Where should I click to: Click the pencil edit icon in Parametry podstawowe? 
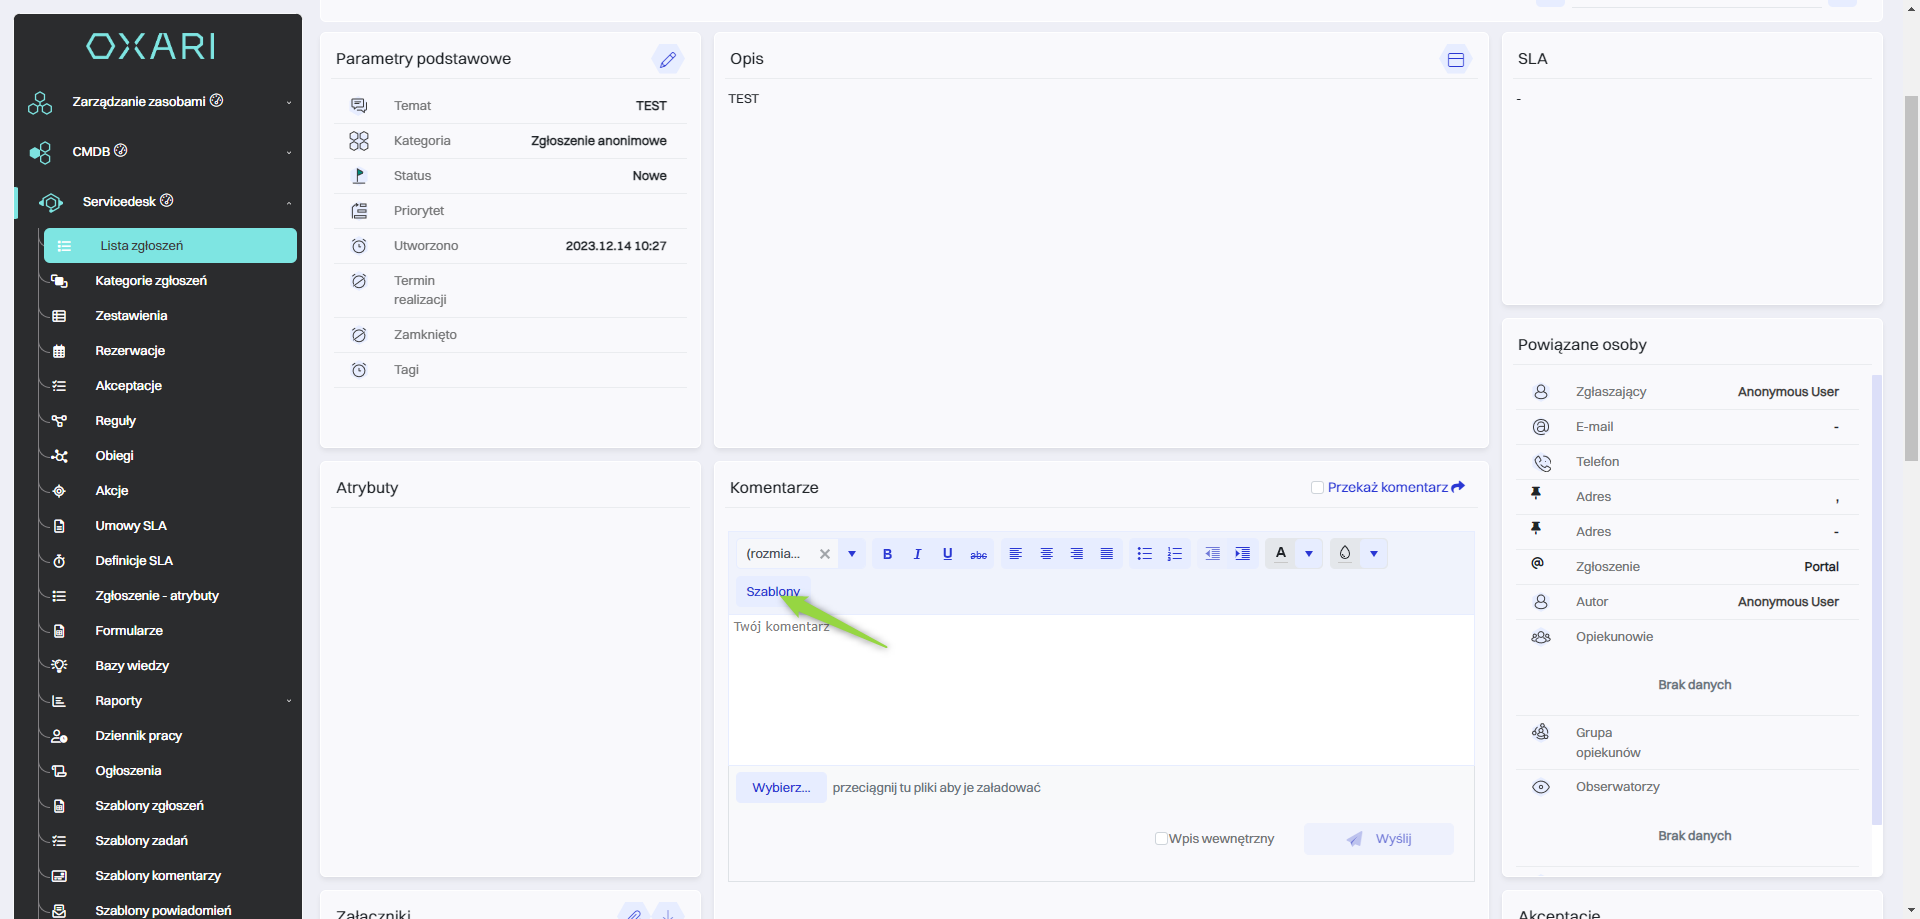pyautogui.click(x=668, y=59)
